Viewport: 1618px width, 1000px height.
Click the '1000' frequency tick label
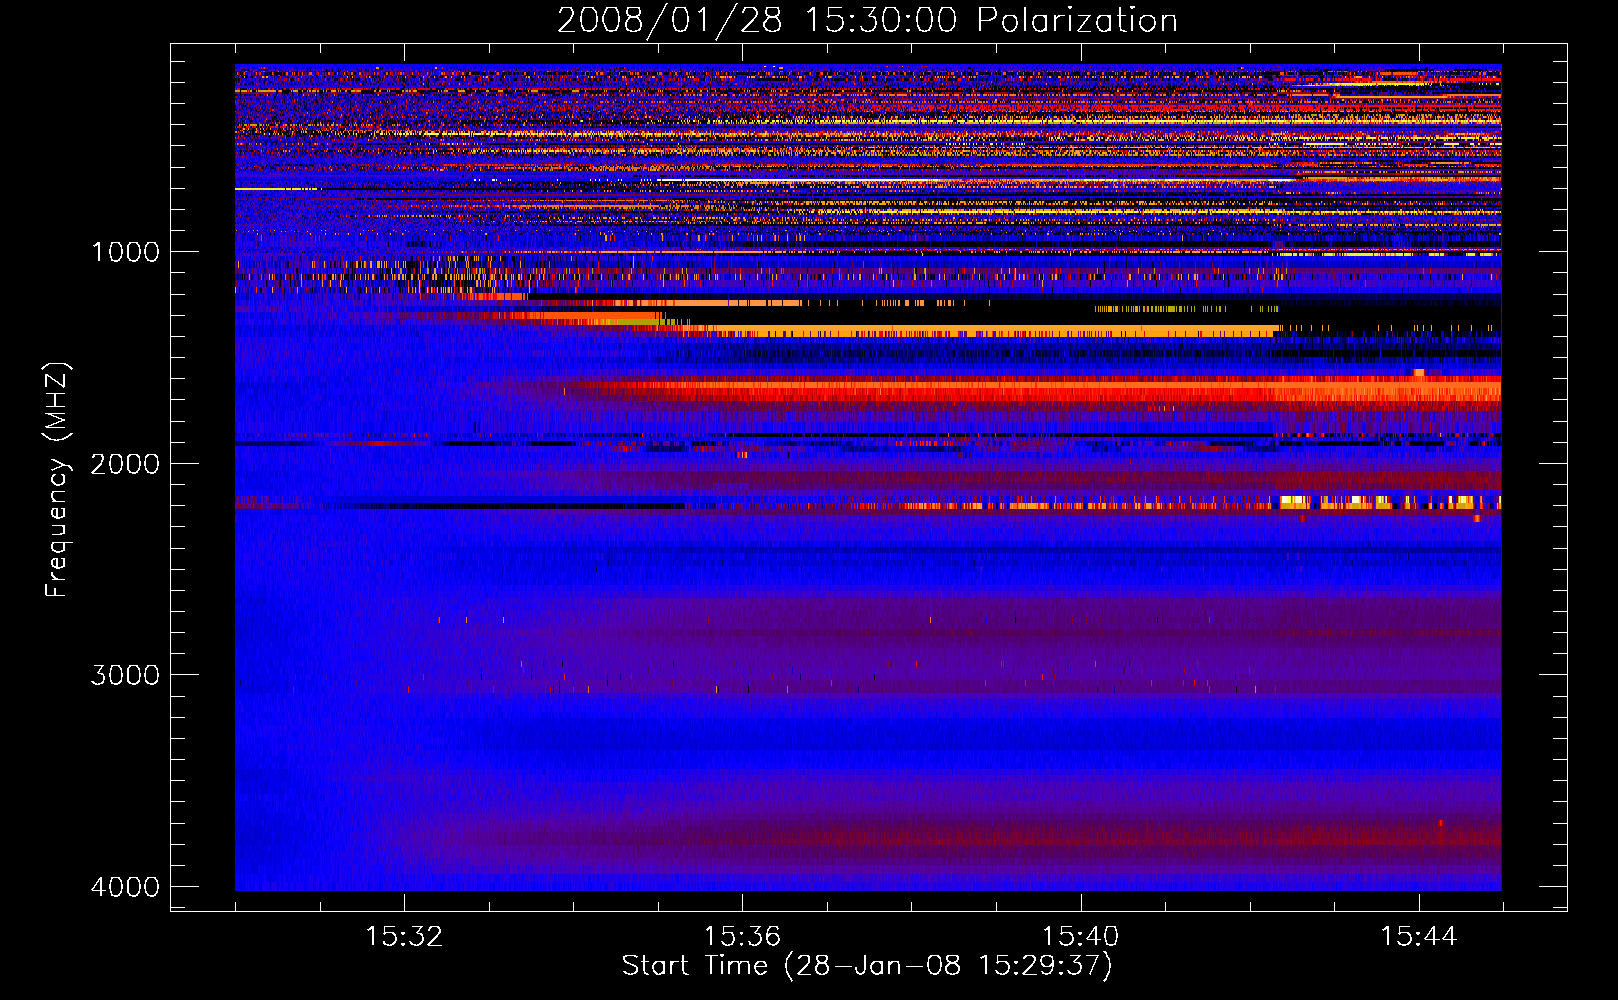[125, 252]
